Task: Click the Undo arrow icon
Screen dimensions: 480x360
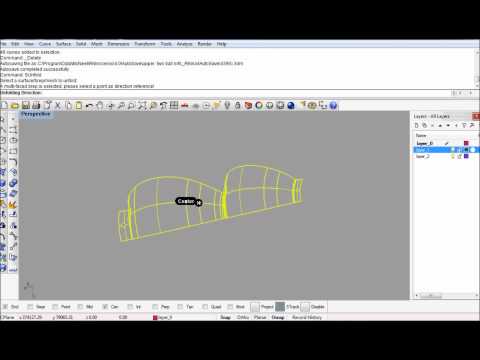Action: click(89, 106)
